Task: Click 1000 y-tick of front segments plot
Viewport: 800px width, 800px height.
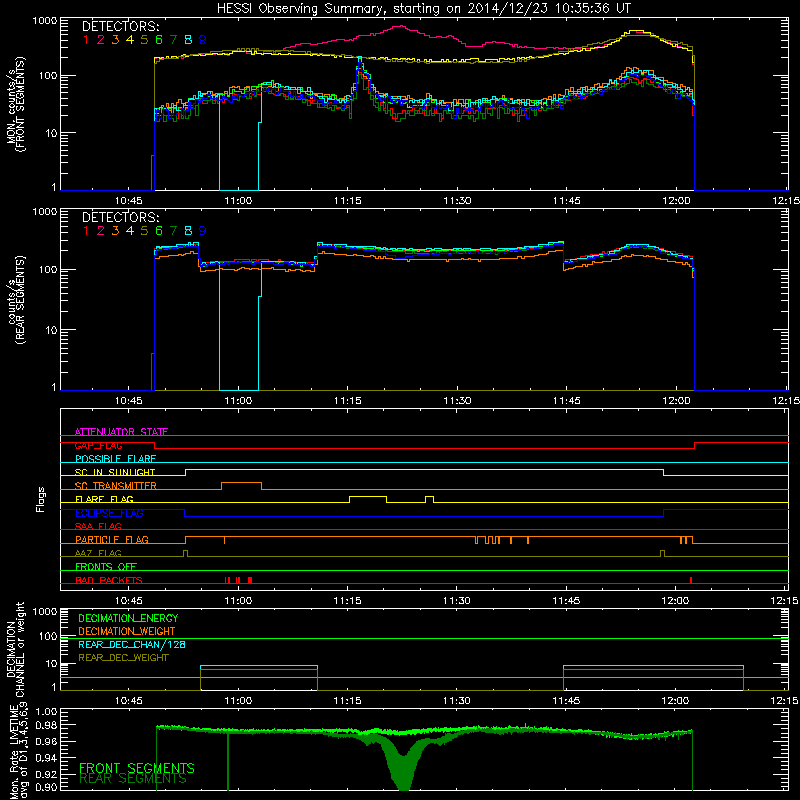Action: click(45, 21)
